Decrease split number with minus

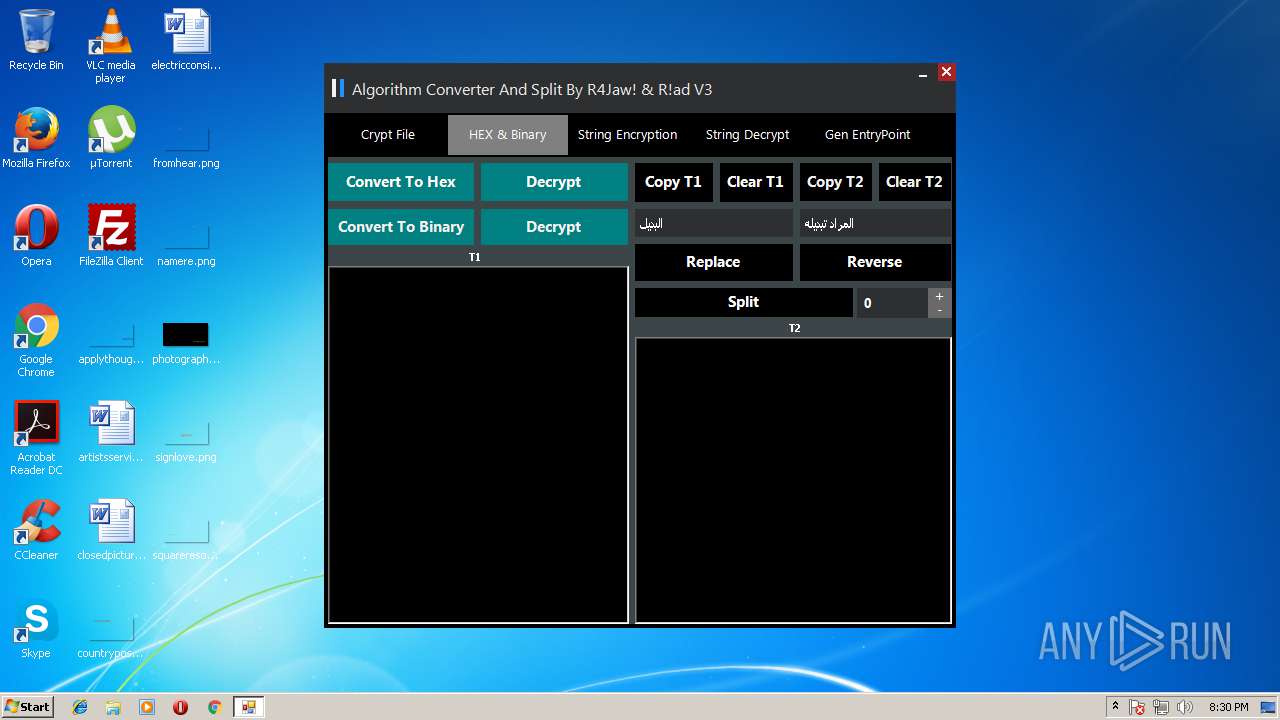(939, 310)
